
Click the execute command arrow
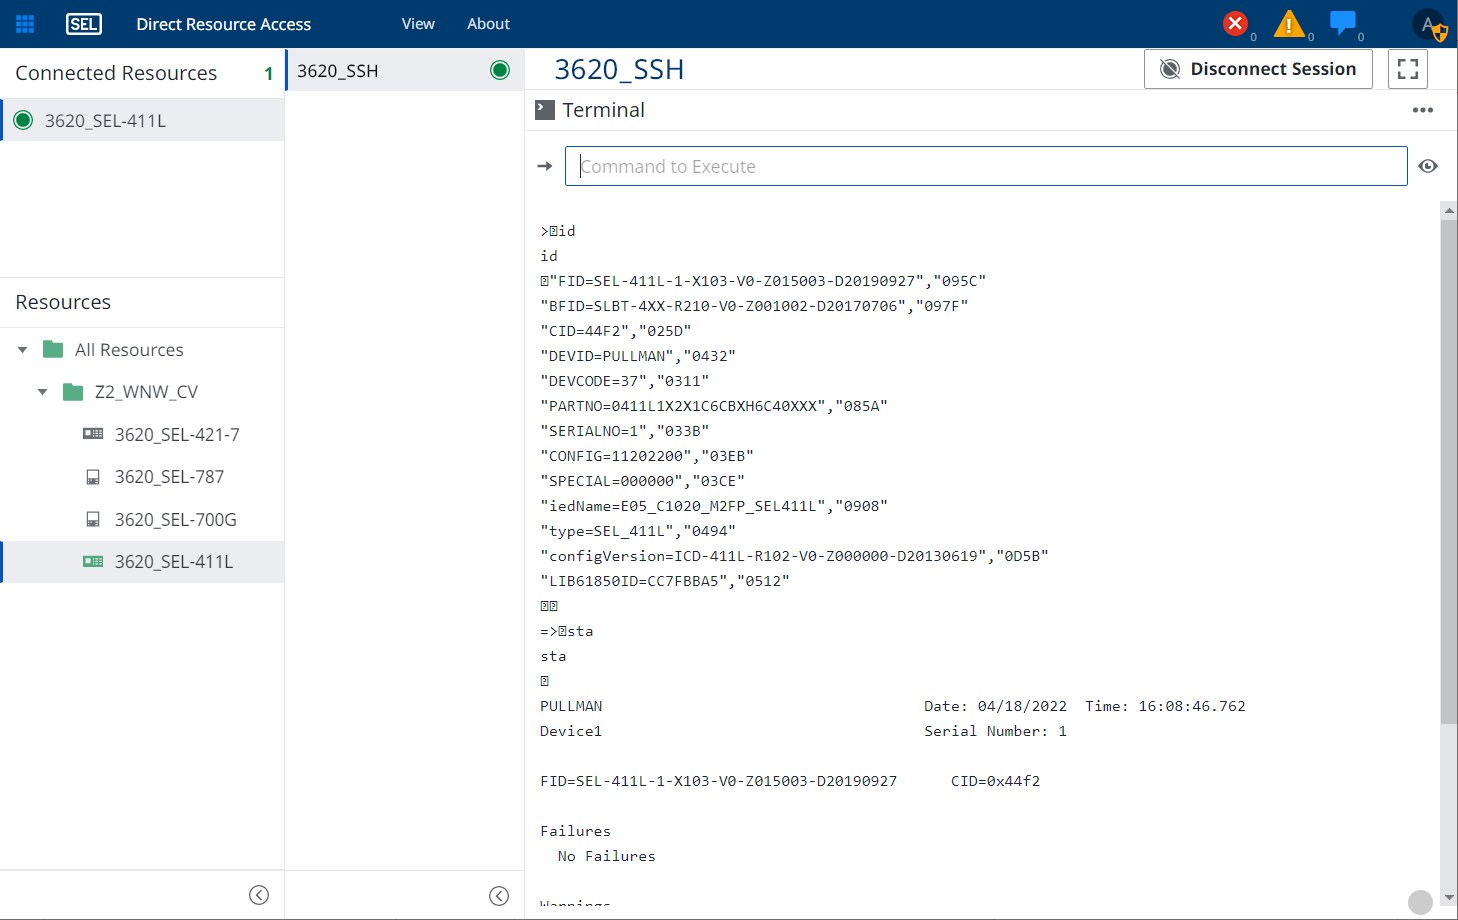click(545, 166)
